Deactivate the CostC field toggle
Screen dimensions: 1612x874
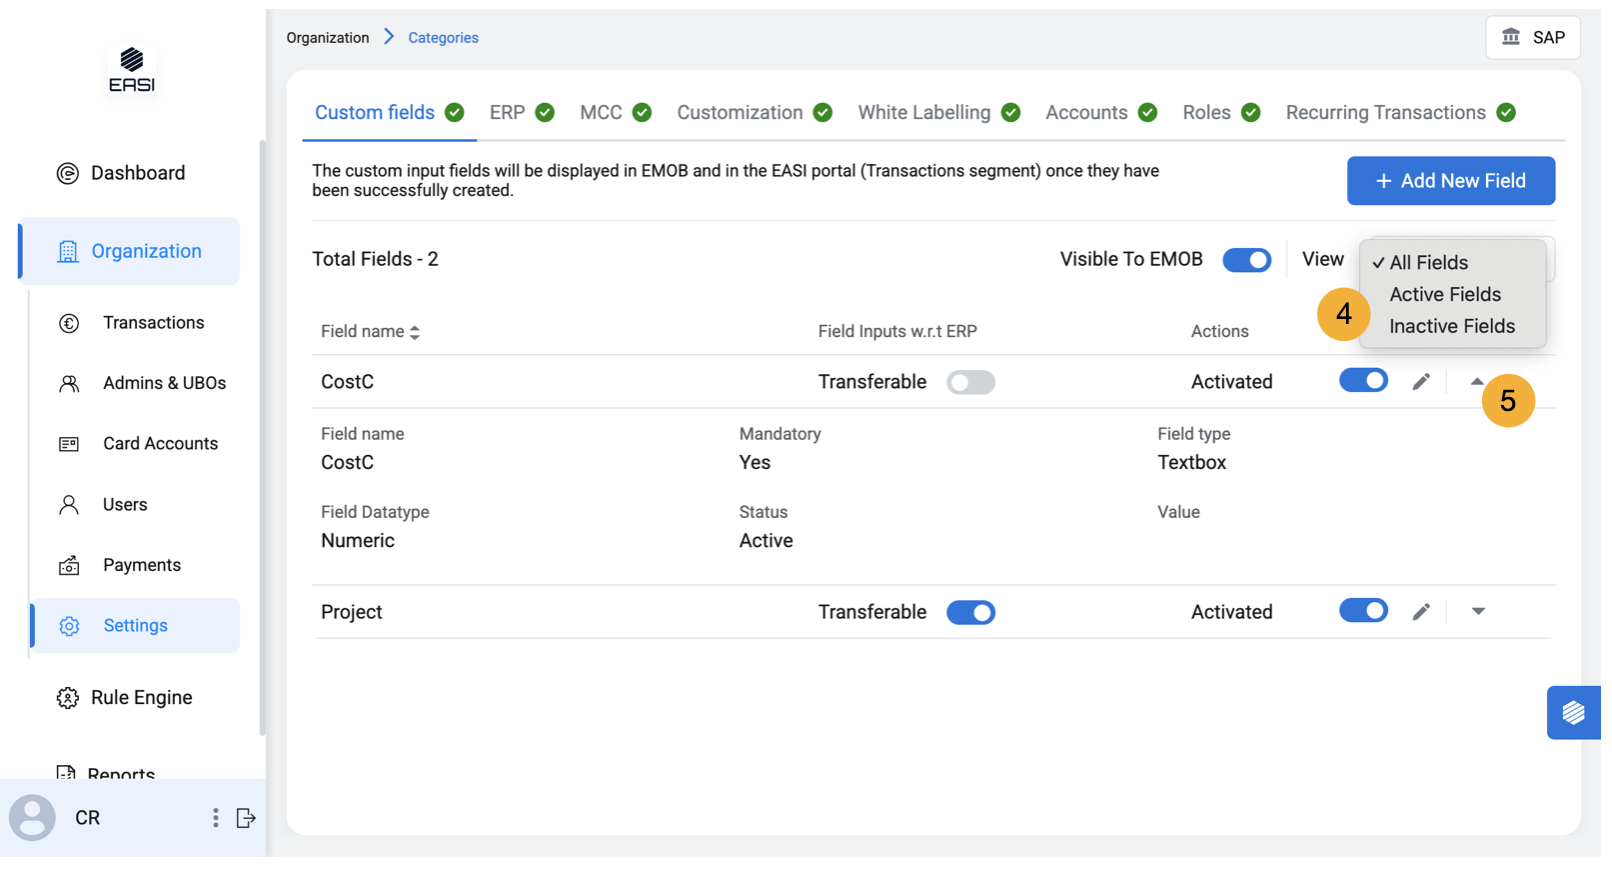tap(1363, 381)
